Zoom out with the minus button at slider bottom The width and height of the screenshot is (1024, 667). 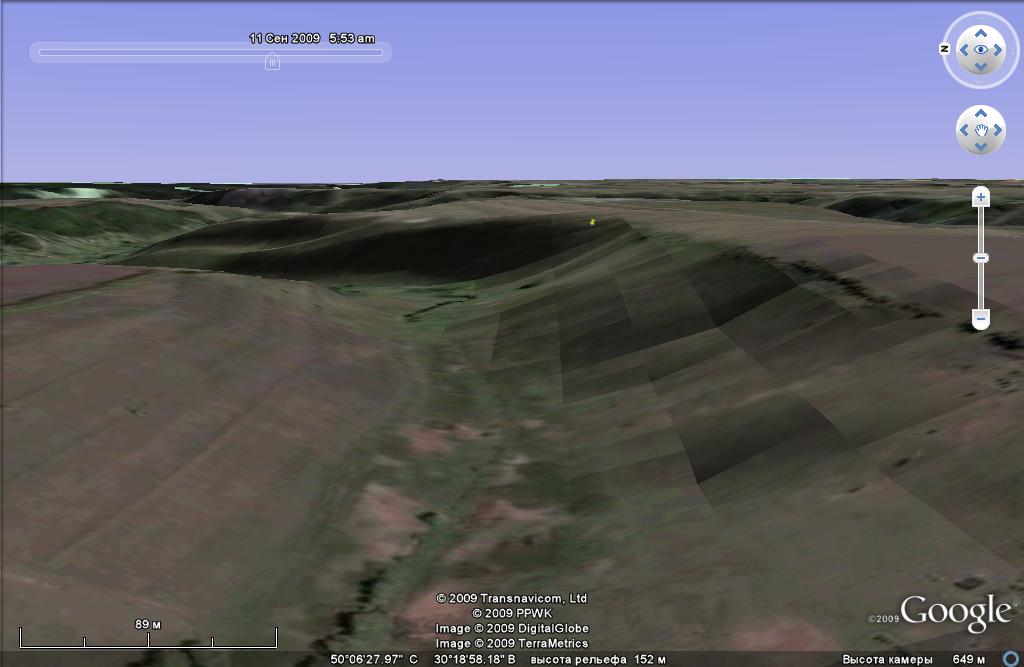[x=981, y=320]
